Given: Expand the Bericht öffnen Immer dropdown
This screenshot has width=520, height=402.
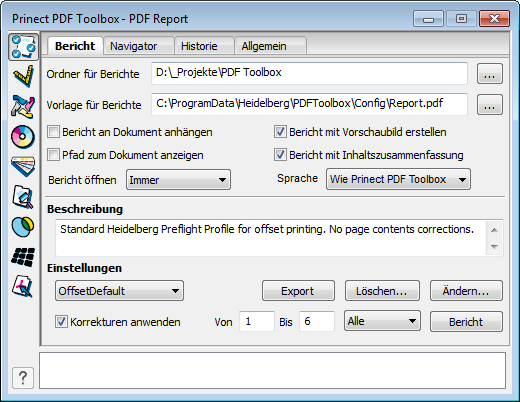Looking at the screenshot, I should tap(178, 180).
